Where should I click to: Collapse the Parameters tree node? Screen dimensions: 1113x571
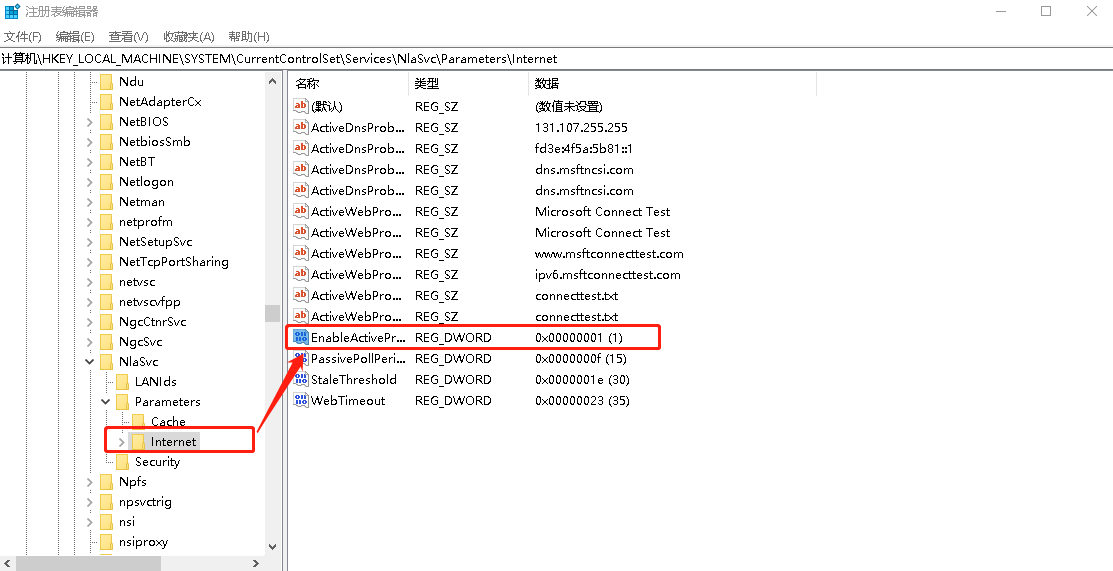point(106,402)
